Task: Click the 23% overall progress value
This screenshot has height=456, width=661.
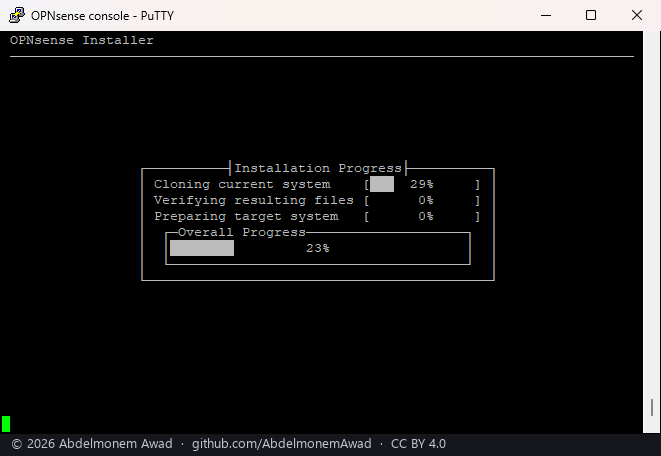Action: pyautogui.click(x=318, y=248)
